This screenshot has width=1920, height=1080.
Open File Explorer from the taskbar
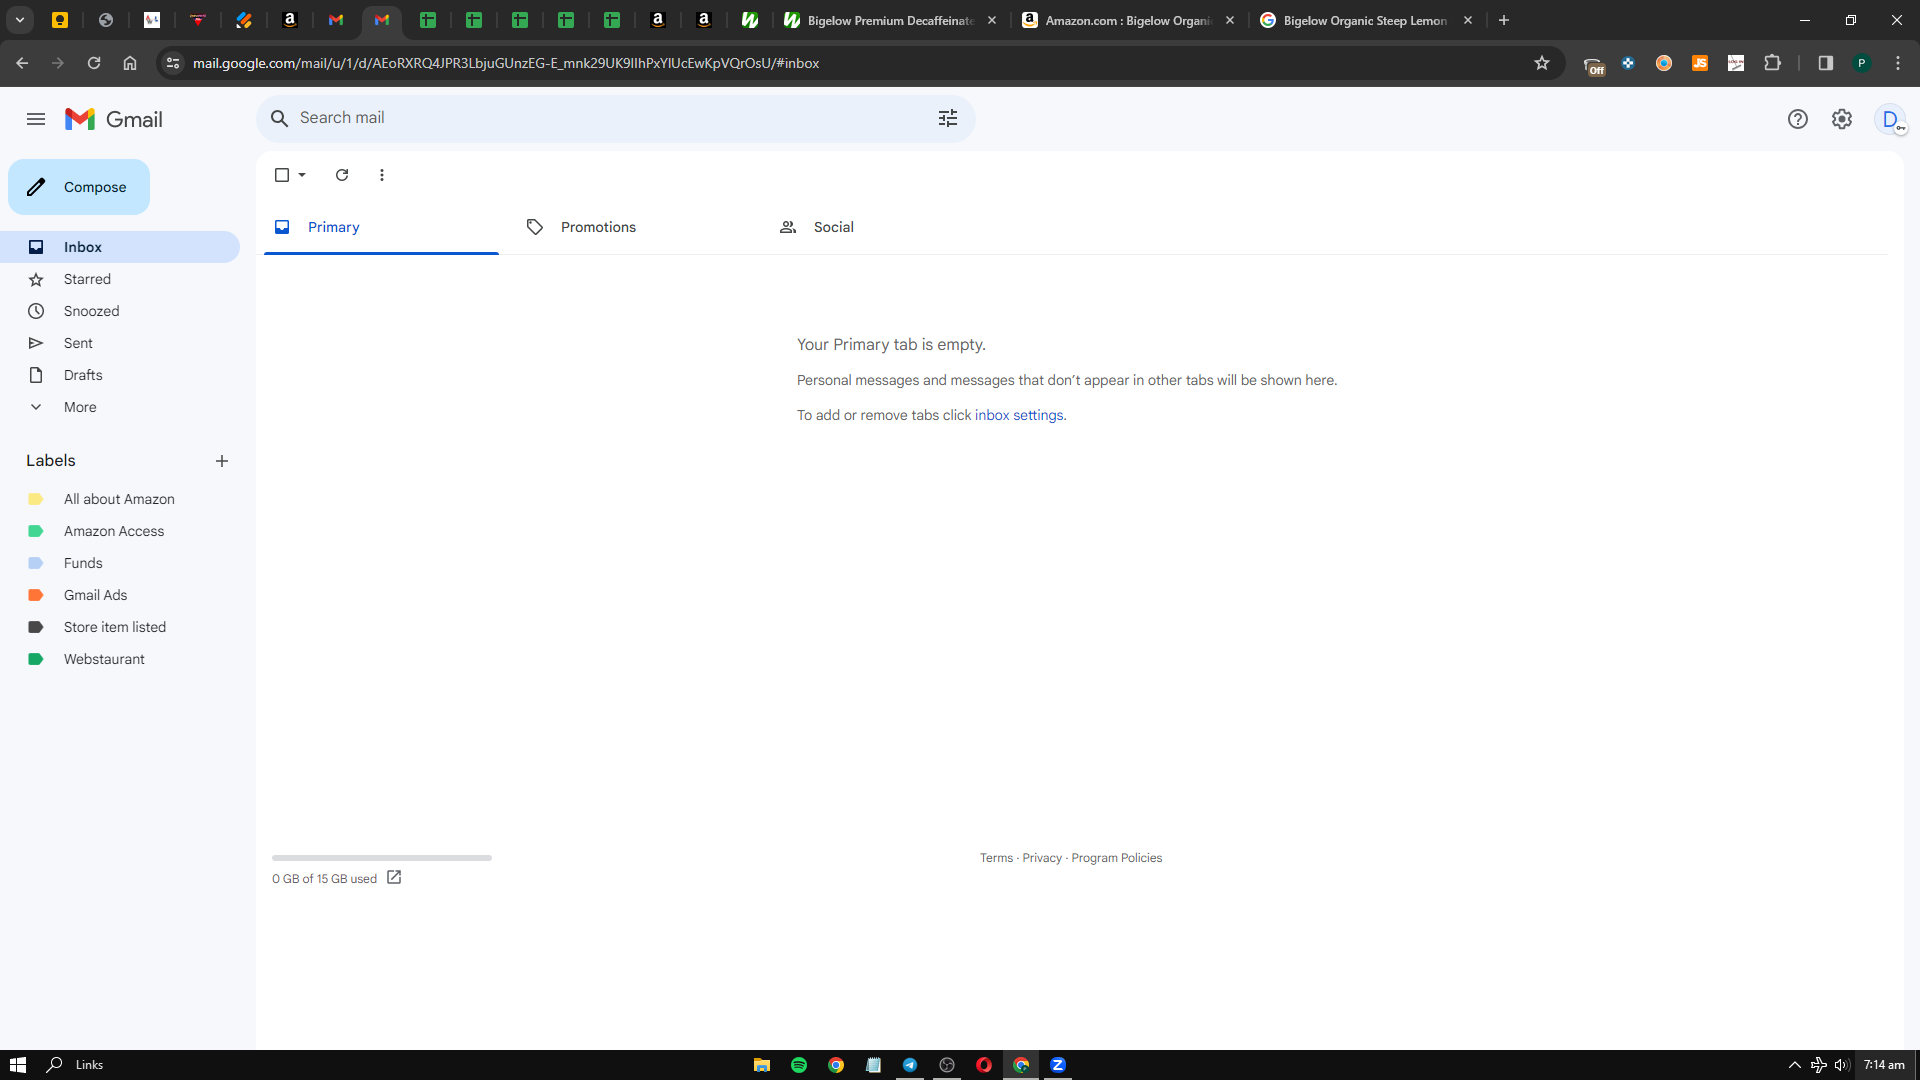[x=762, y=1065]
